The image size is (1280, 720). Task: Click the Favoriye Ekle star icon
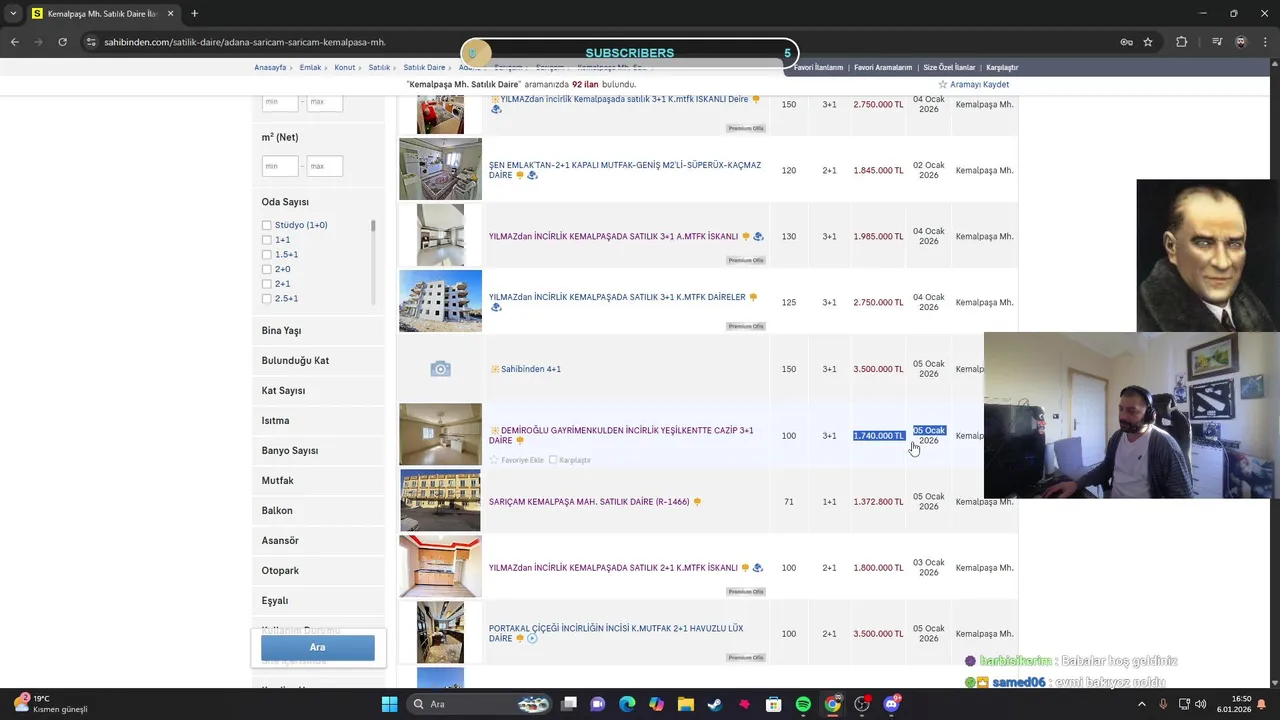click(x=494, y=460)
